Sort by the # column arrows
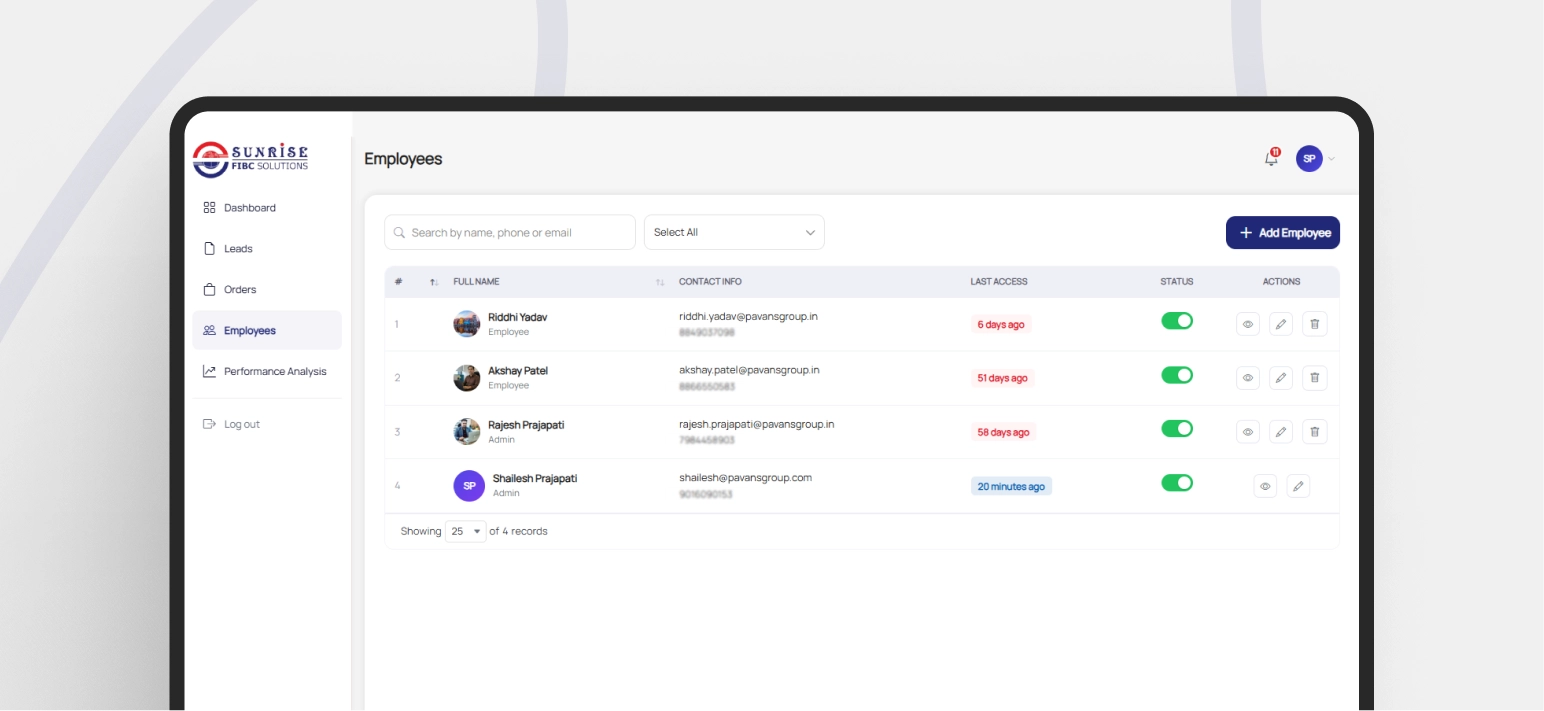Image resolution: width=1544 pixels, height=711 pixels. click(434, 282)
